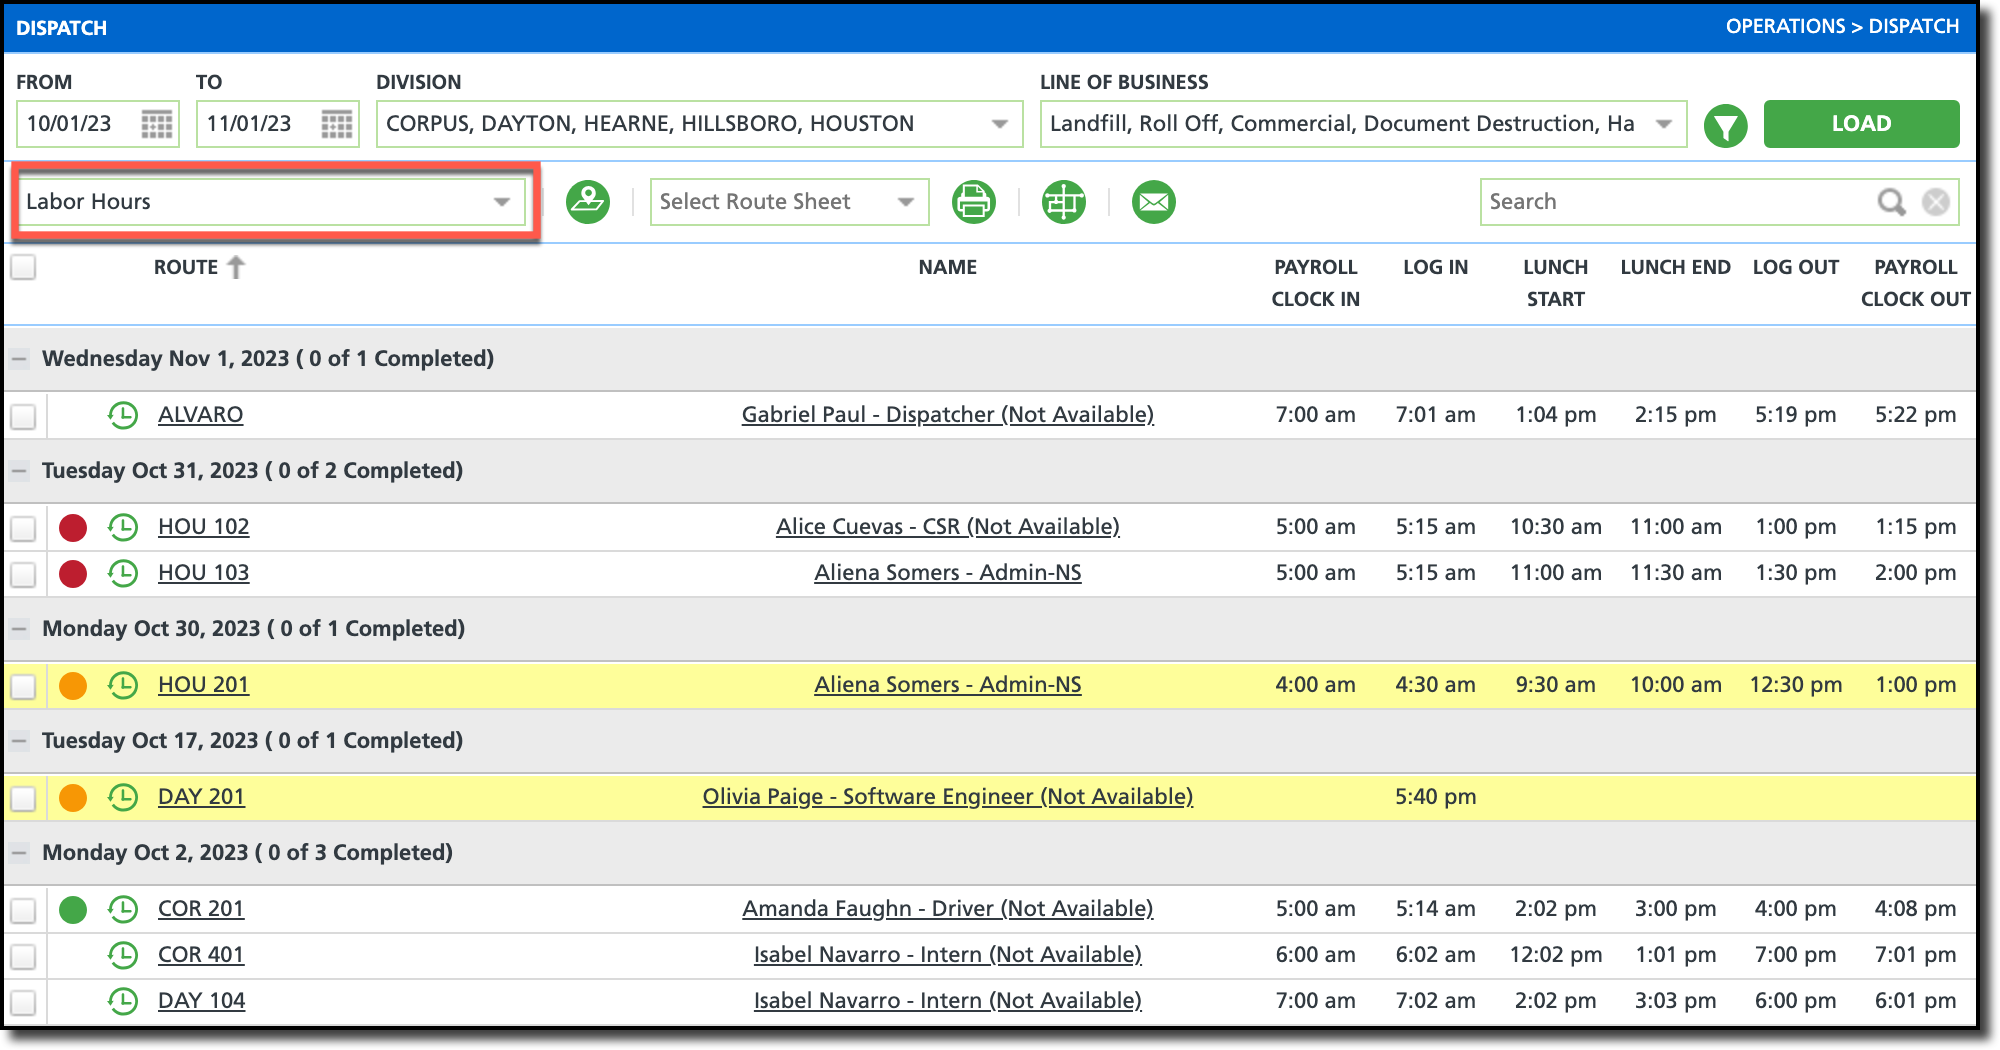Open the FROM date calendar picker
Viewport: 2000px width, 1050px height.
[157, 125]
